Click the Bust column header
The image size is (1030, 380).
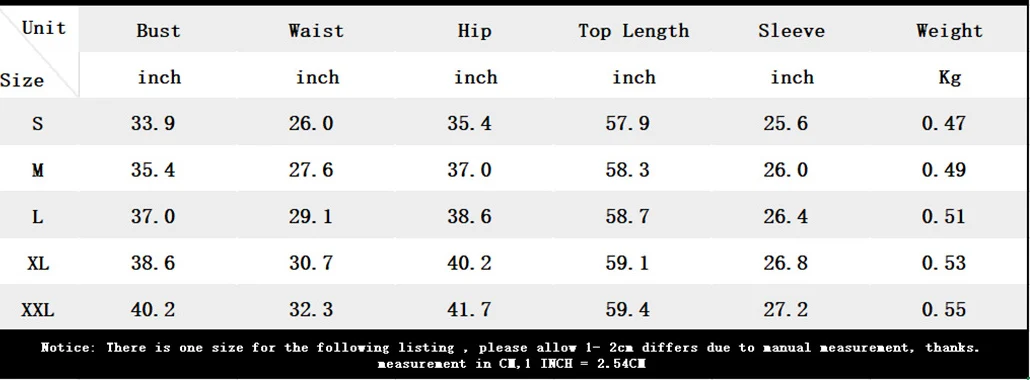coord(158,31)
